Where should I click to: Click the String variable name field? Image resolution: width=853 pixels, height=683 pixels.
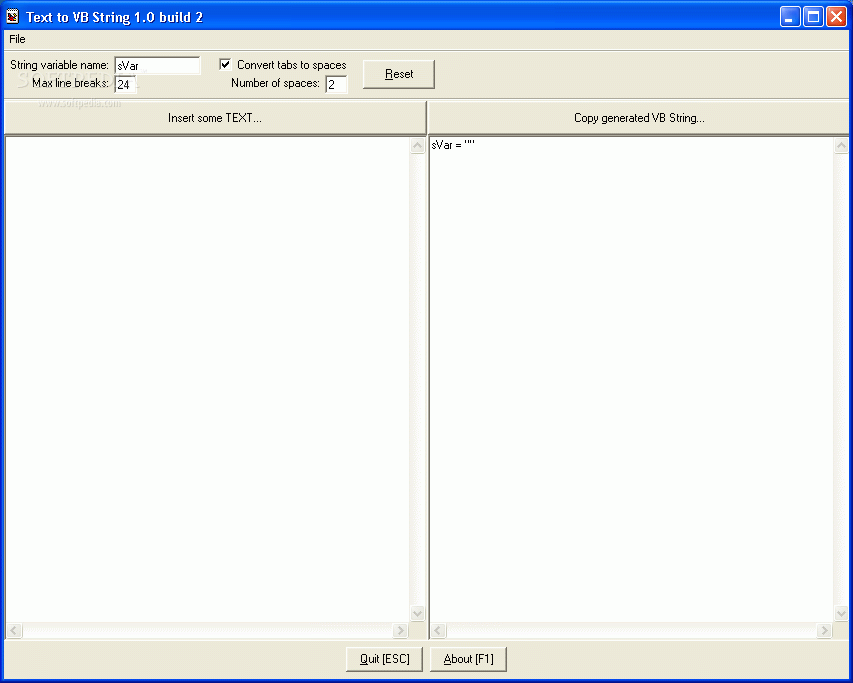[x=157, y=65]
